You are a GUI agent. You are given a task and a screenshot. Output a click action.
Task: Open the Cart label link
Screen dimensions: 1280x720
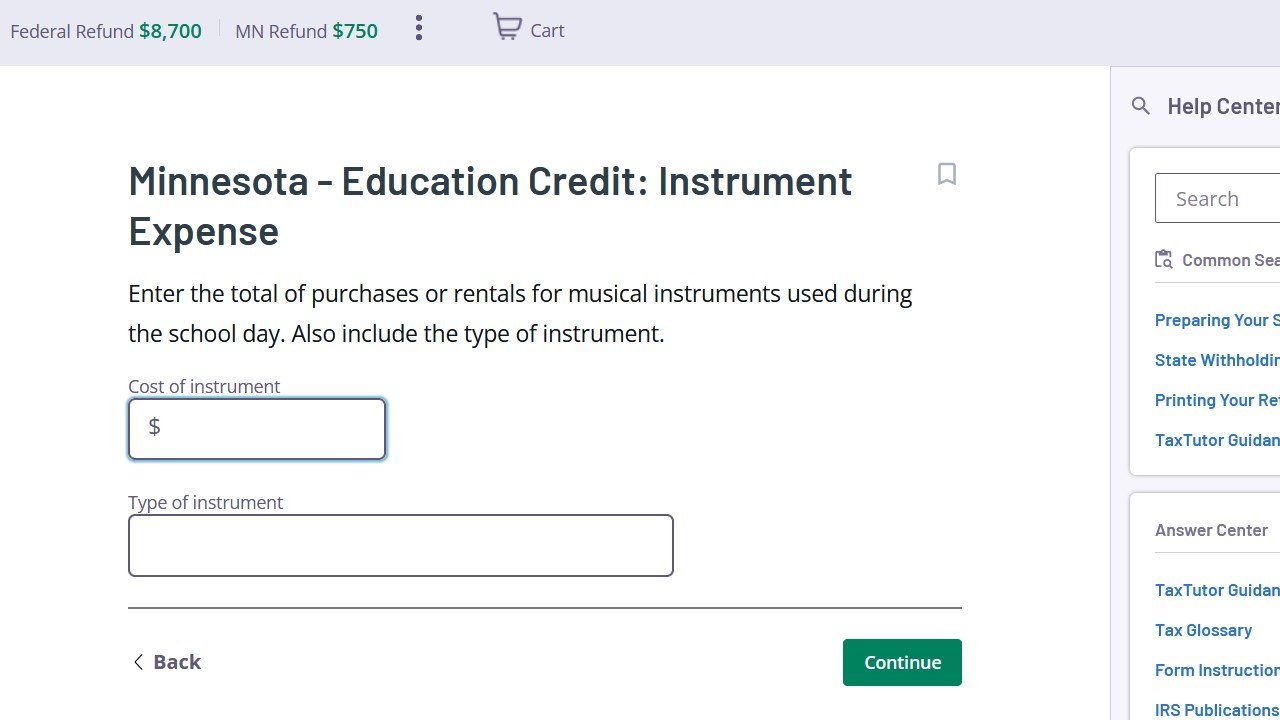click(x=547, y=31)
